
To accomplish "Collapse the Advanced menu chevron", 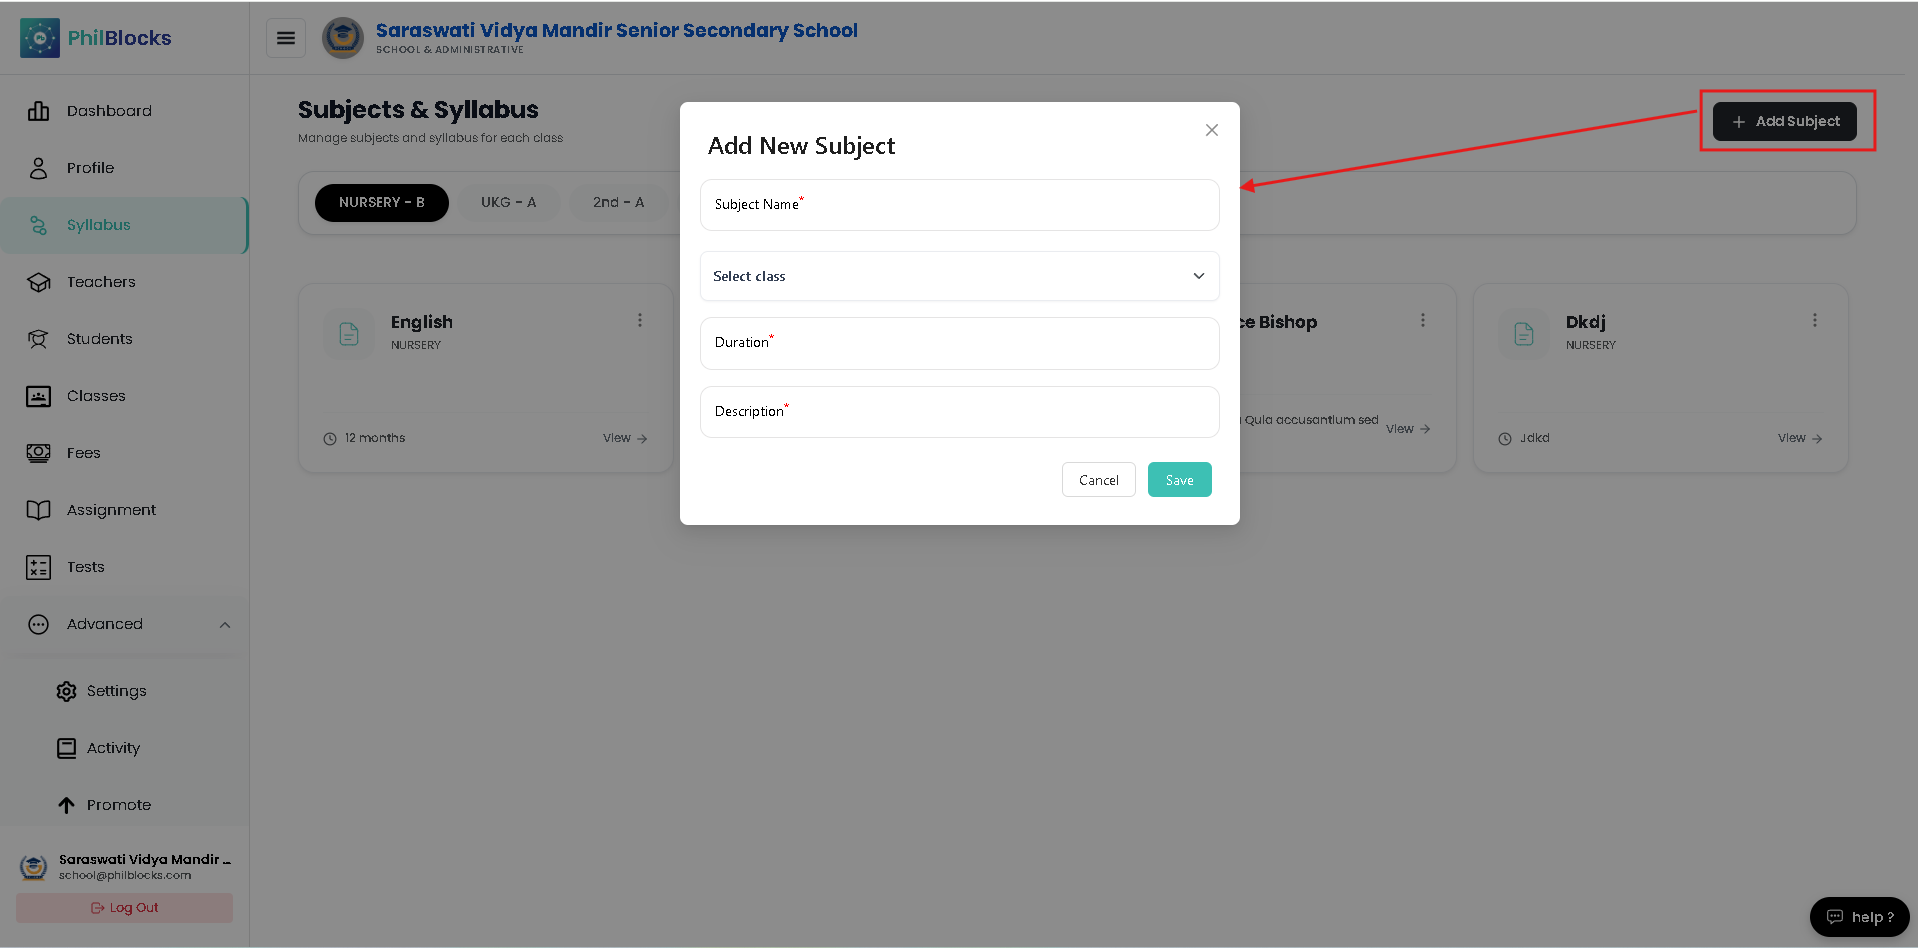I will point(225,625).
